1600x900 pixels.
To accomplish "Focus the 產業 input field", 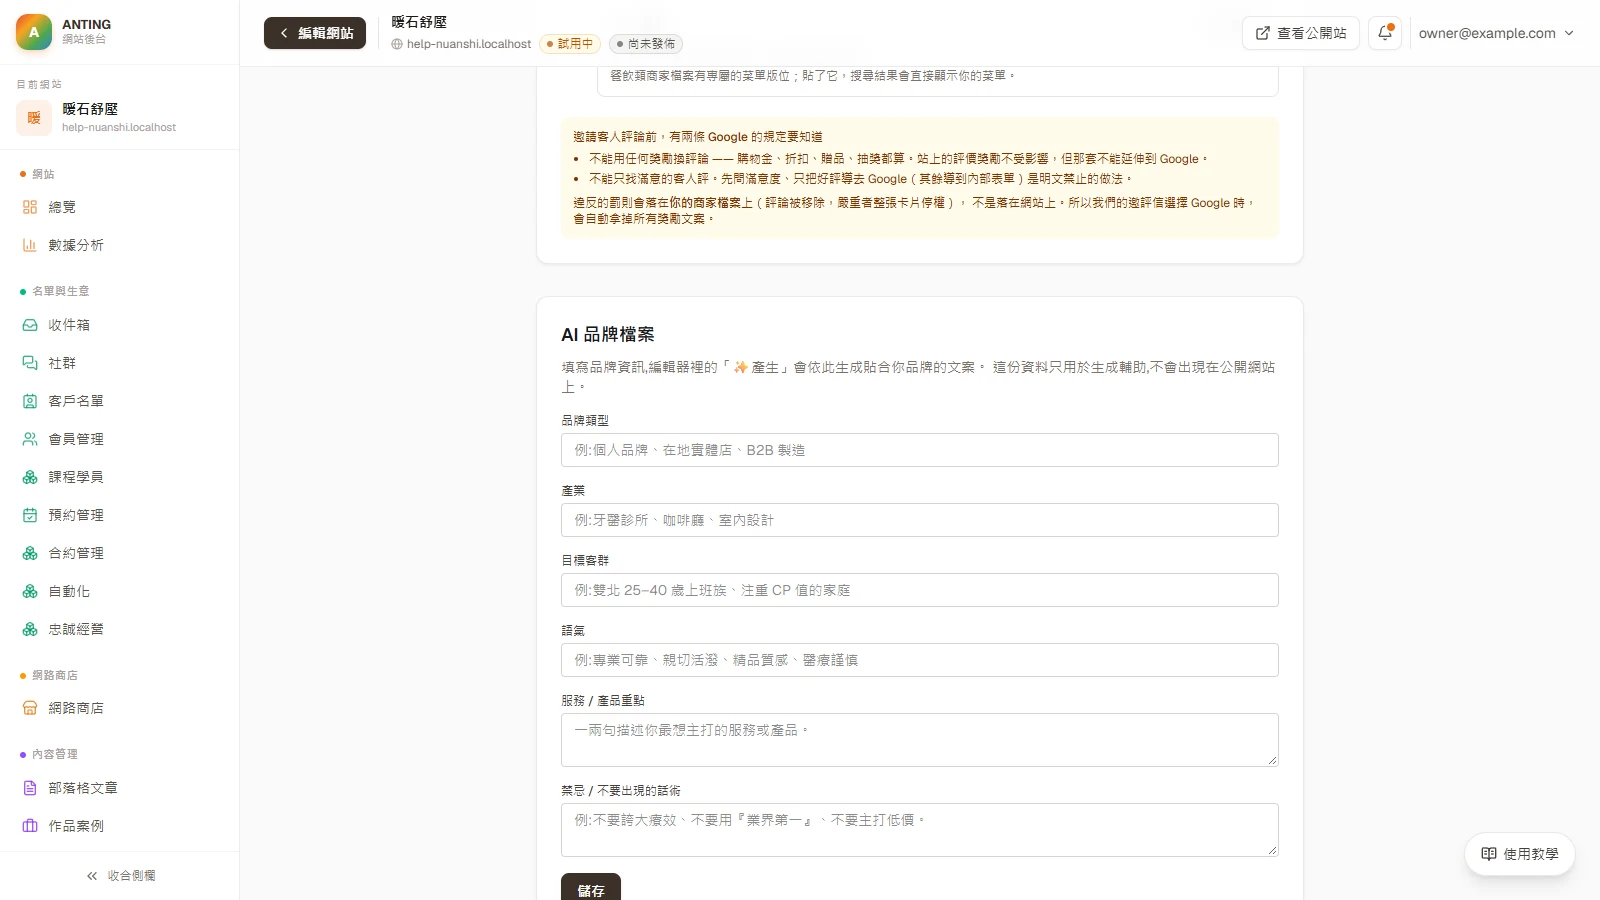I will coord(920,520).
